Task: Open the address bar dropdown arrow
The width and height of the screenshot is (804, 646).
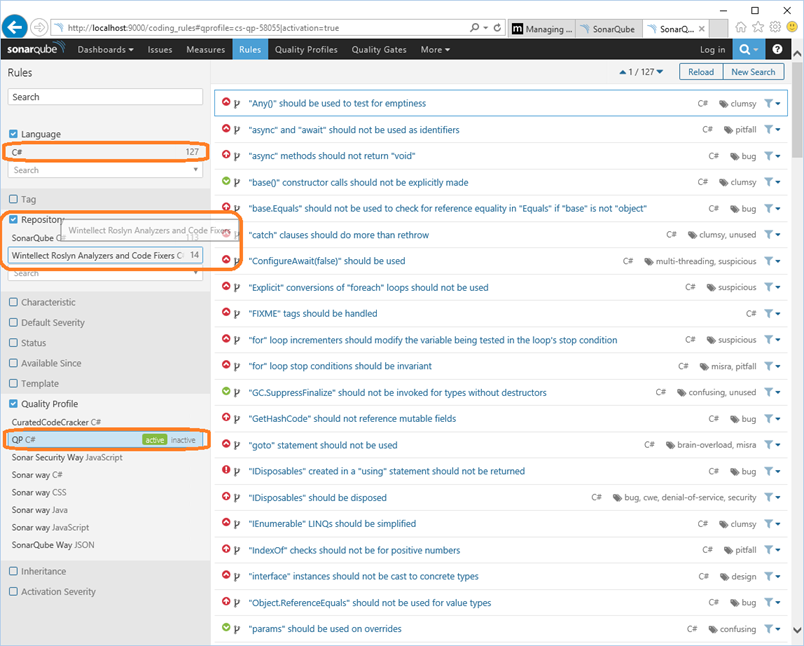Action: pyautogui.click(x=486, y=28)
